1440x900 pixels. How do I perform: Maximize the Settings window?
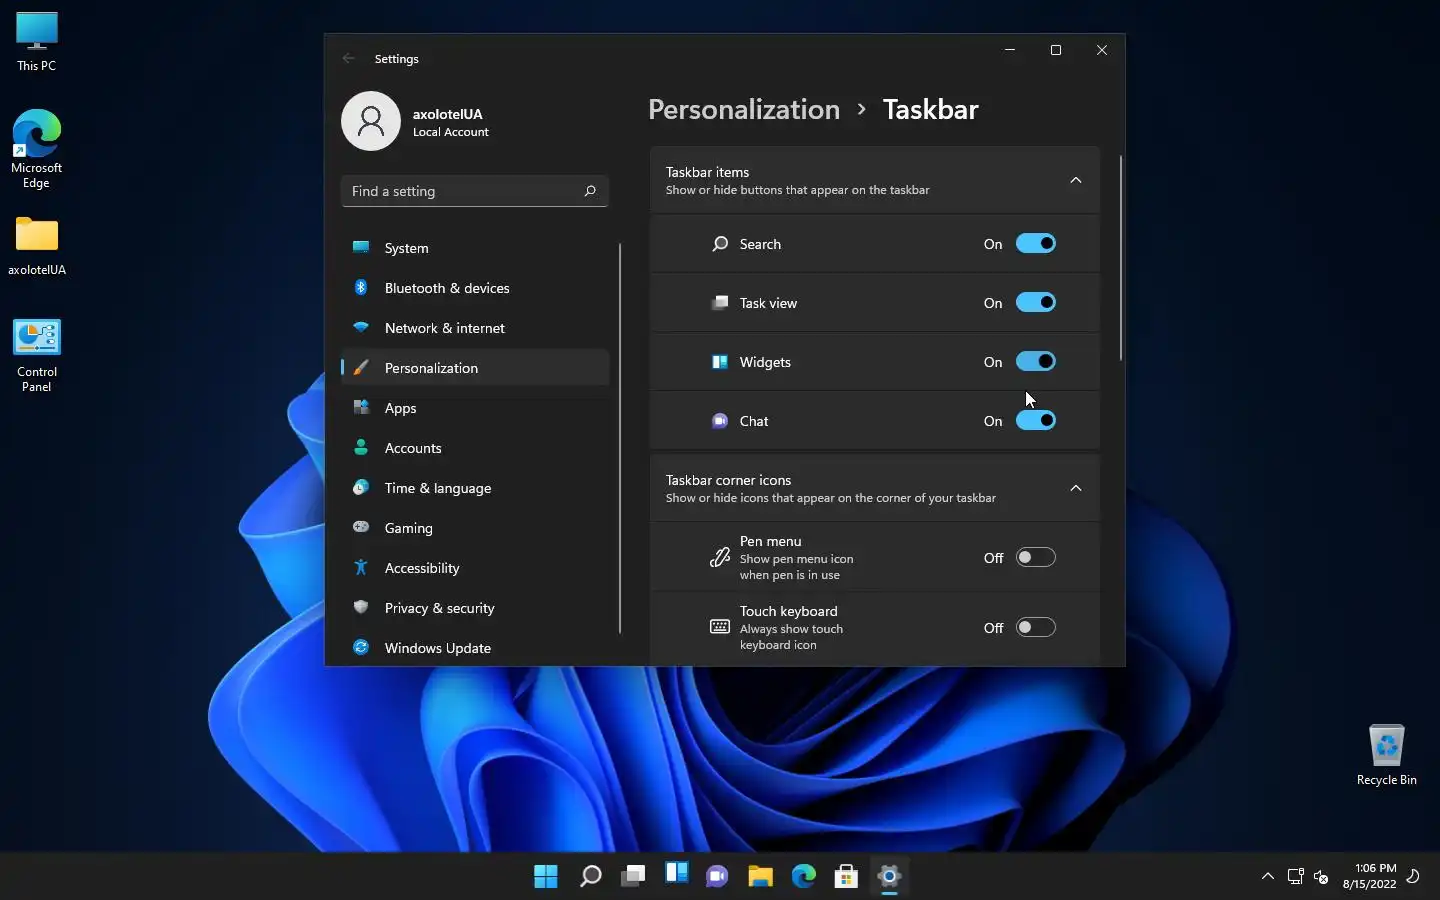click(x=1056, y=50)
